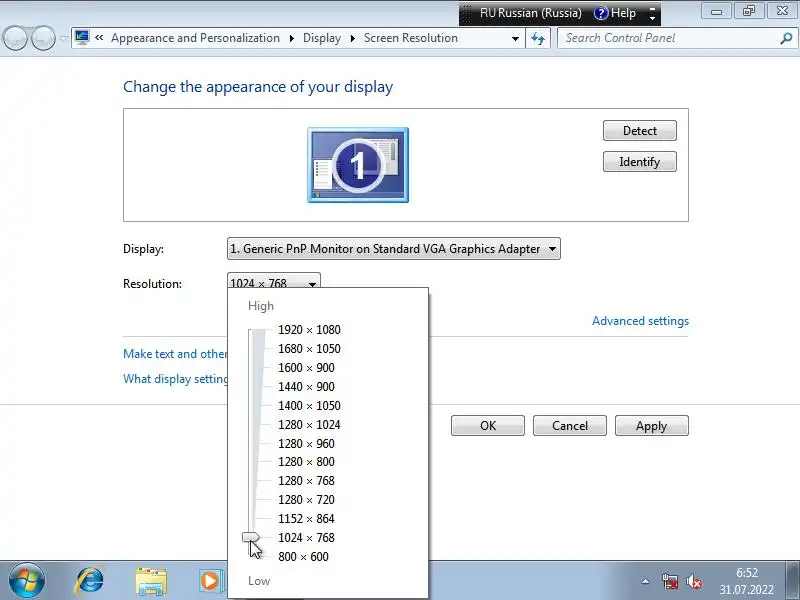Screen dimensions: 800x600
Task: Go to Appearance and Personalization breadcrumb
Action: pos(195,38)
